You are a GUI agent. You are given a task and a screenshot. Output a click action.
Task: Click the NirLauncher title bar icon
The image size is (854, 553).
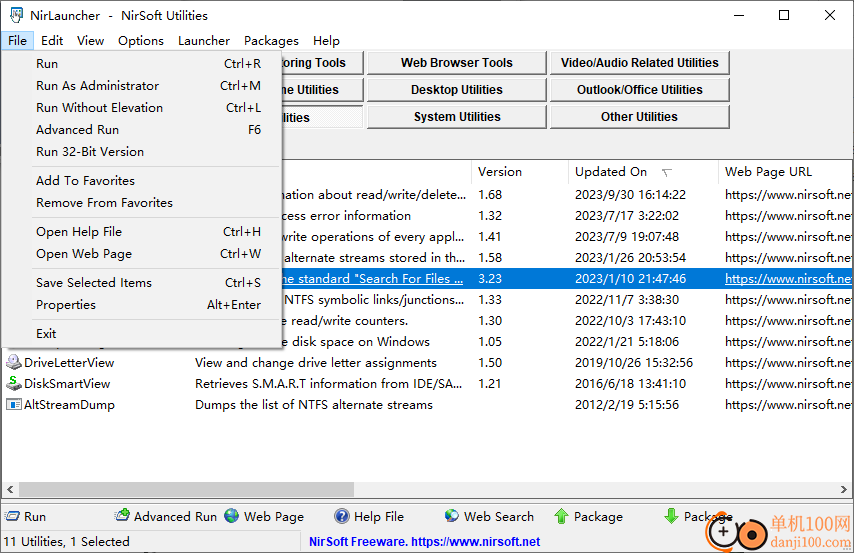16,15
